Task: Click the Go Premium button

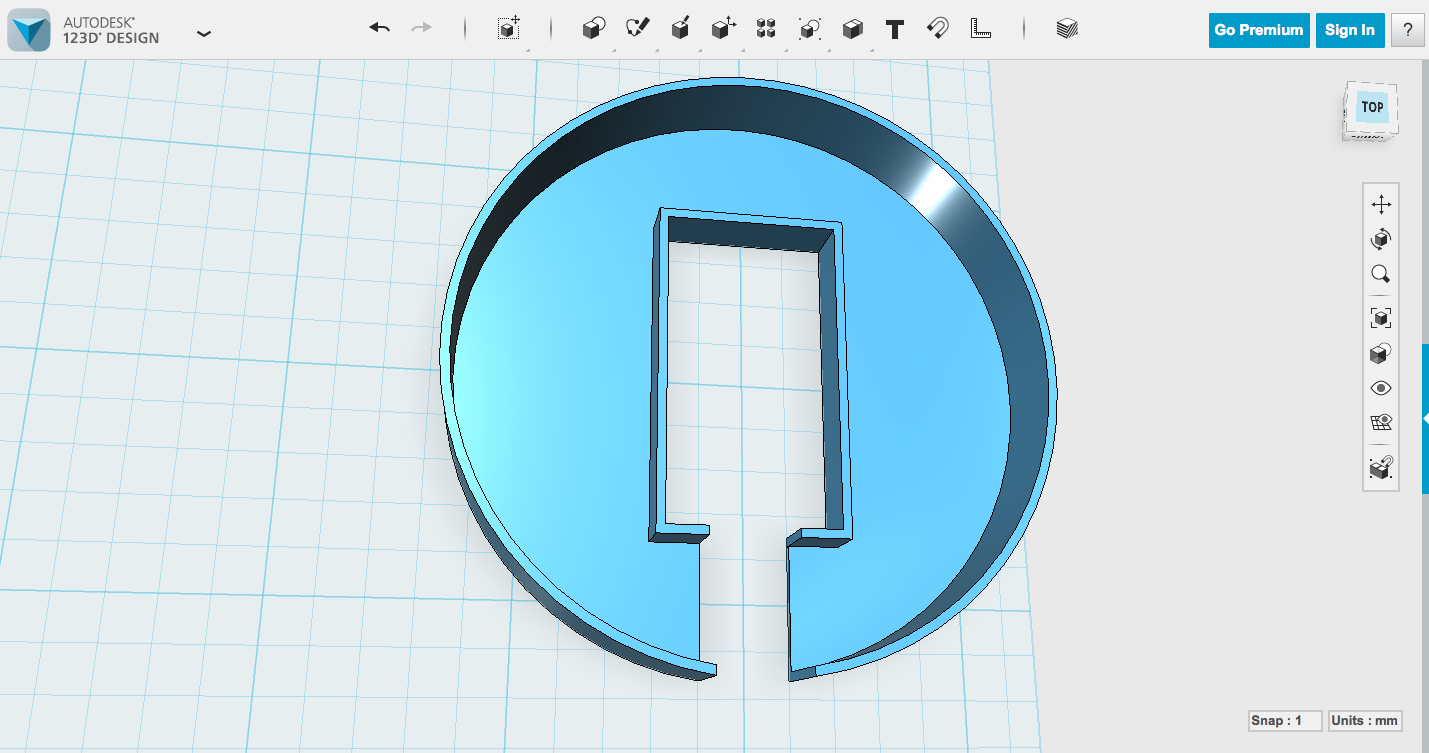Action: (x=1258, y=30)
